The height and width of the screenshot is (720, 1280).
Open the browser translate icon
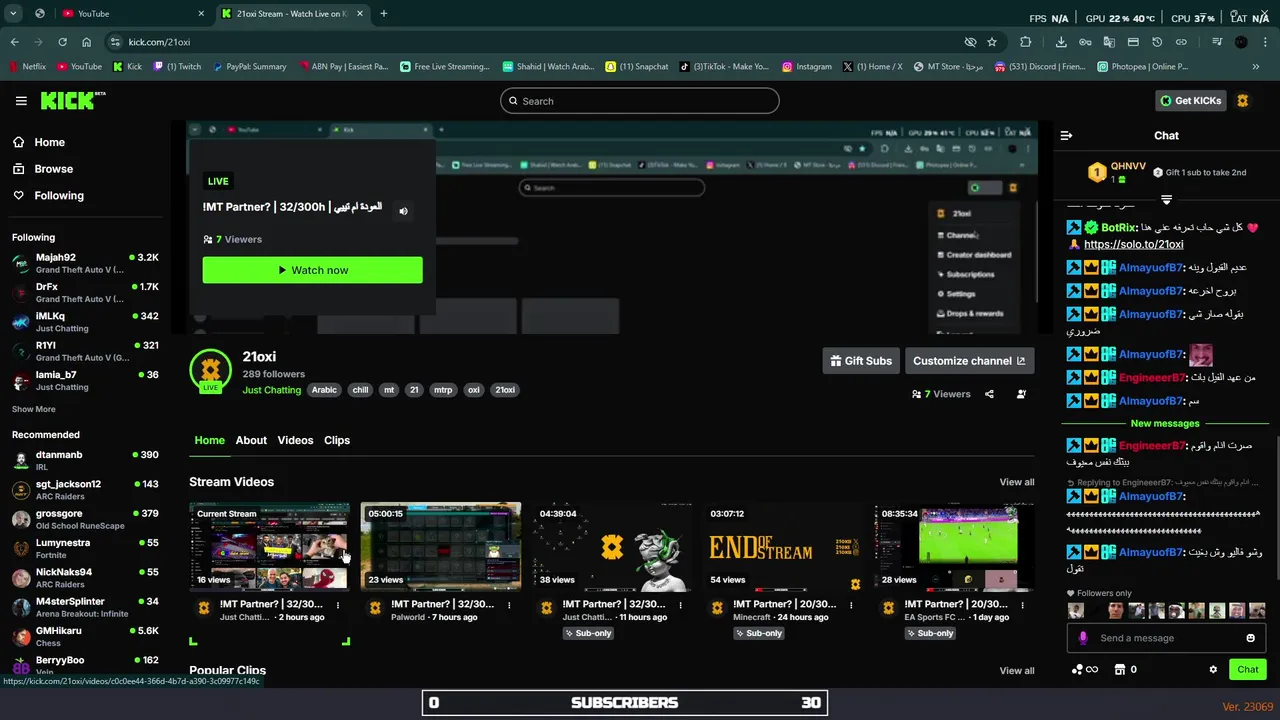tap(1109, 42)
